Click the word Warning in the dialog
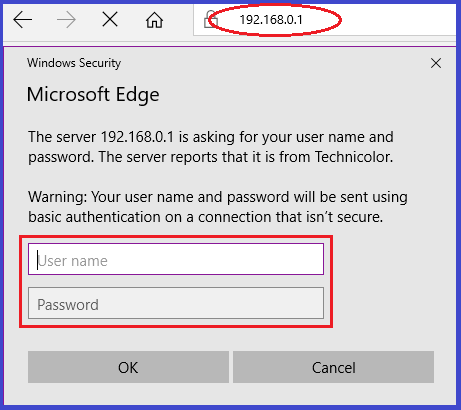The height and width of the screenshot is (410, 461). (57, 197)
